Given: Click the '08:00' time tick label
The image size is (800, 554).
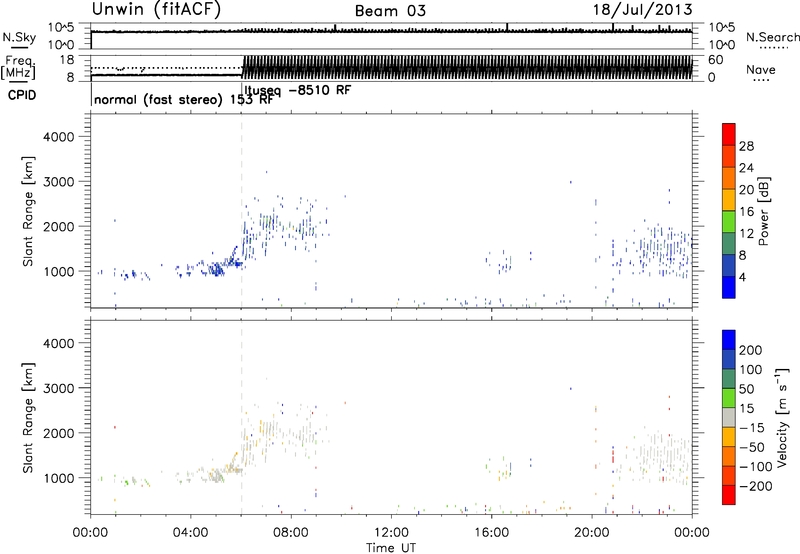Looking at the screenshot, I should [x=291, y=533].
